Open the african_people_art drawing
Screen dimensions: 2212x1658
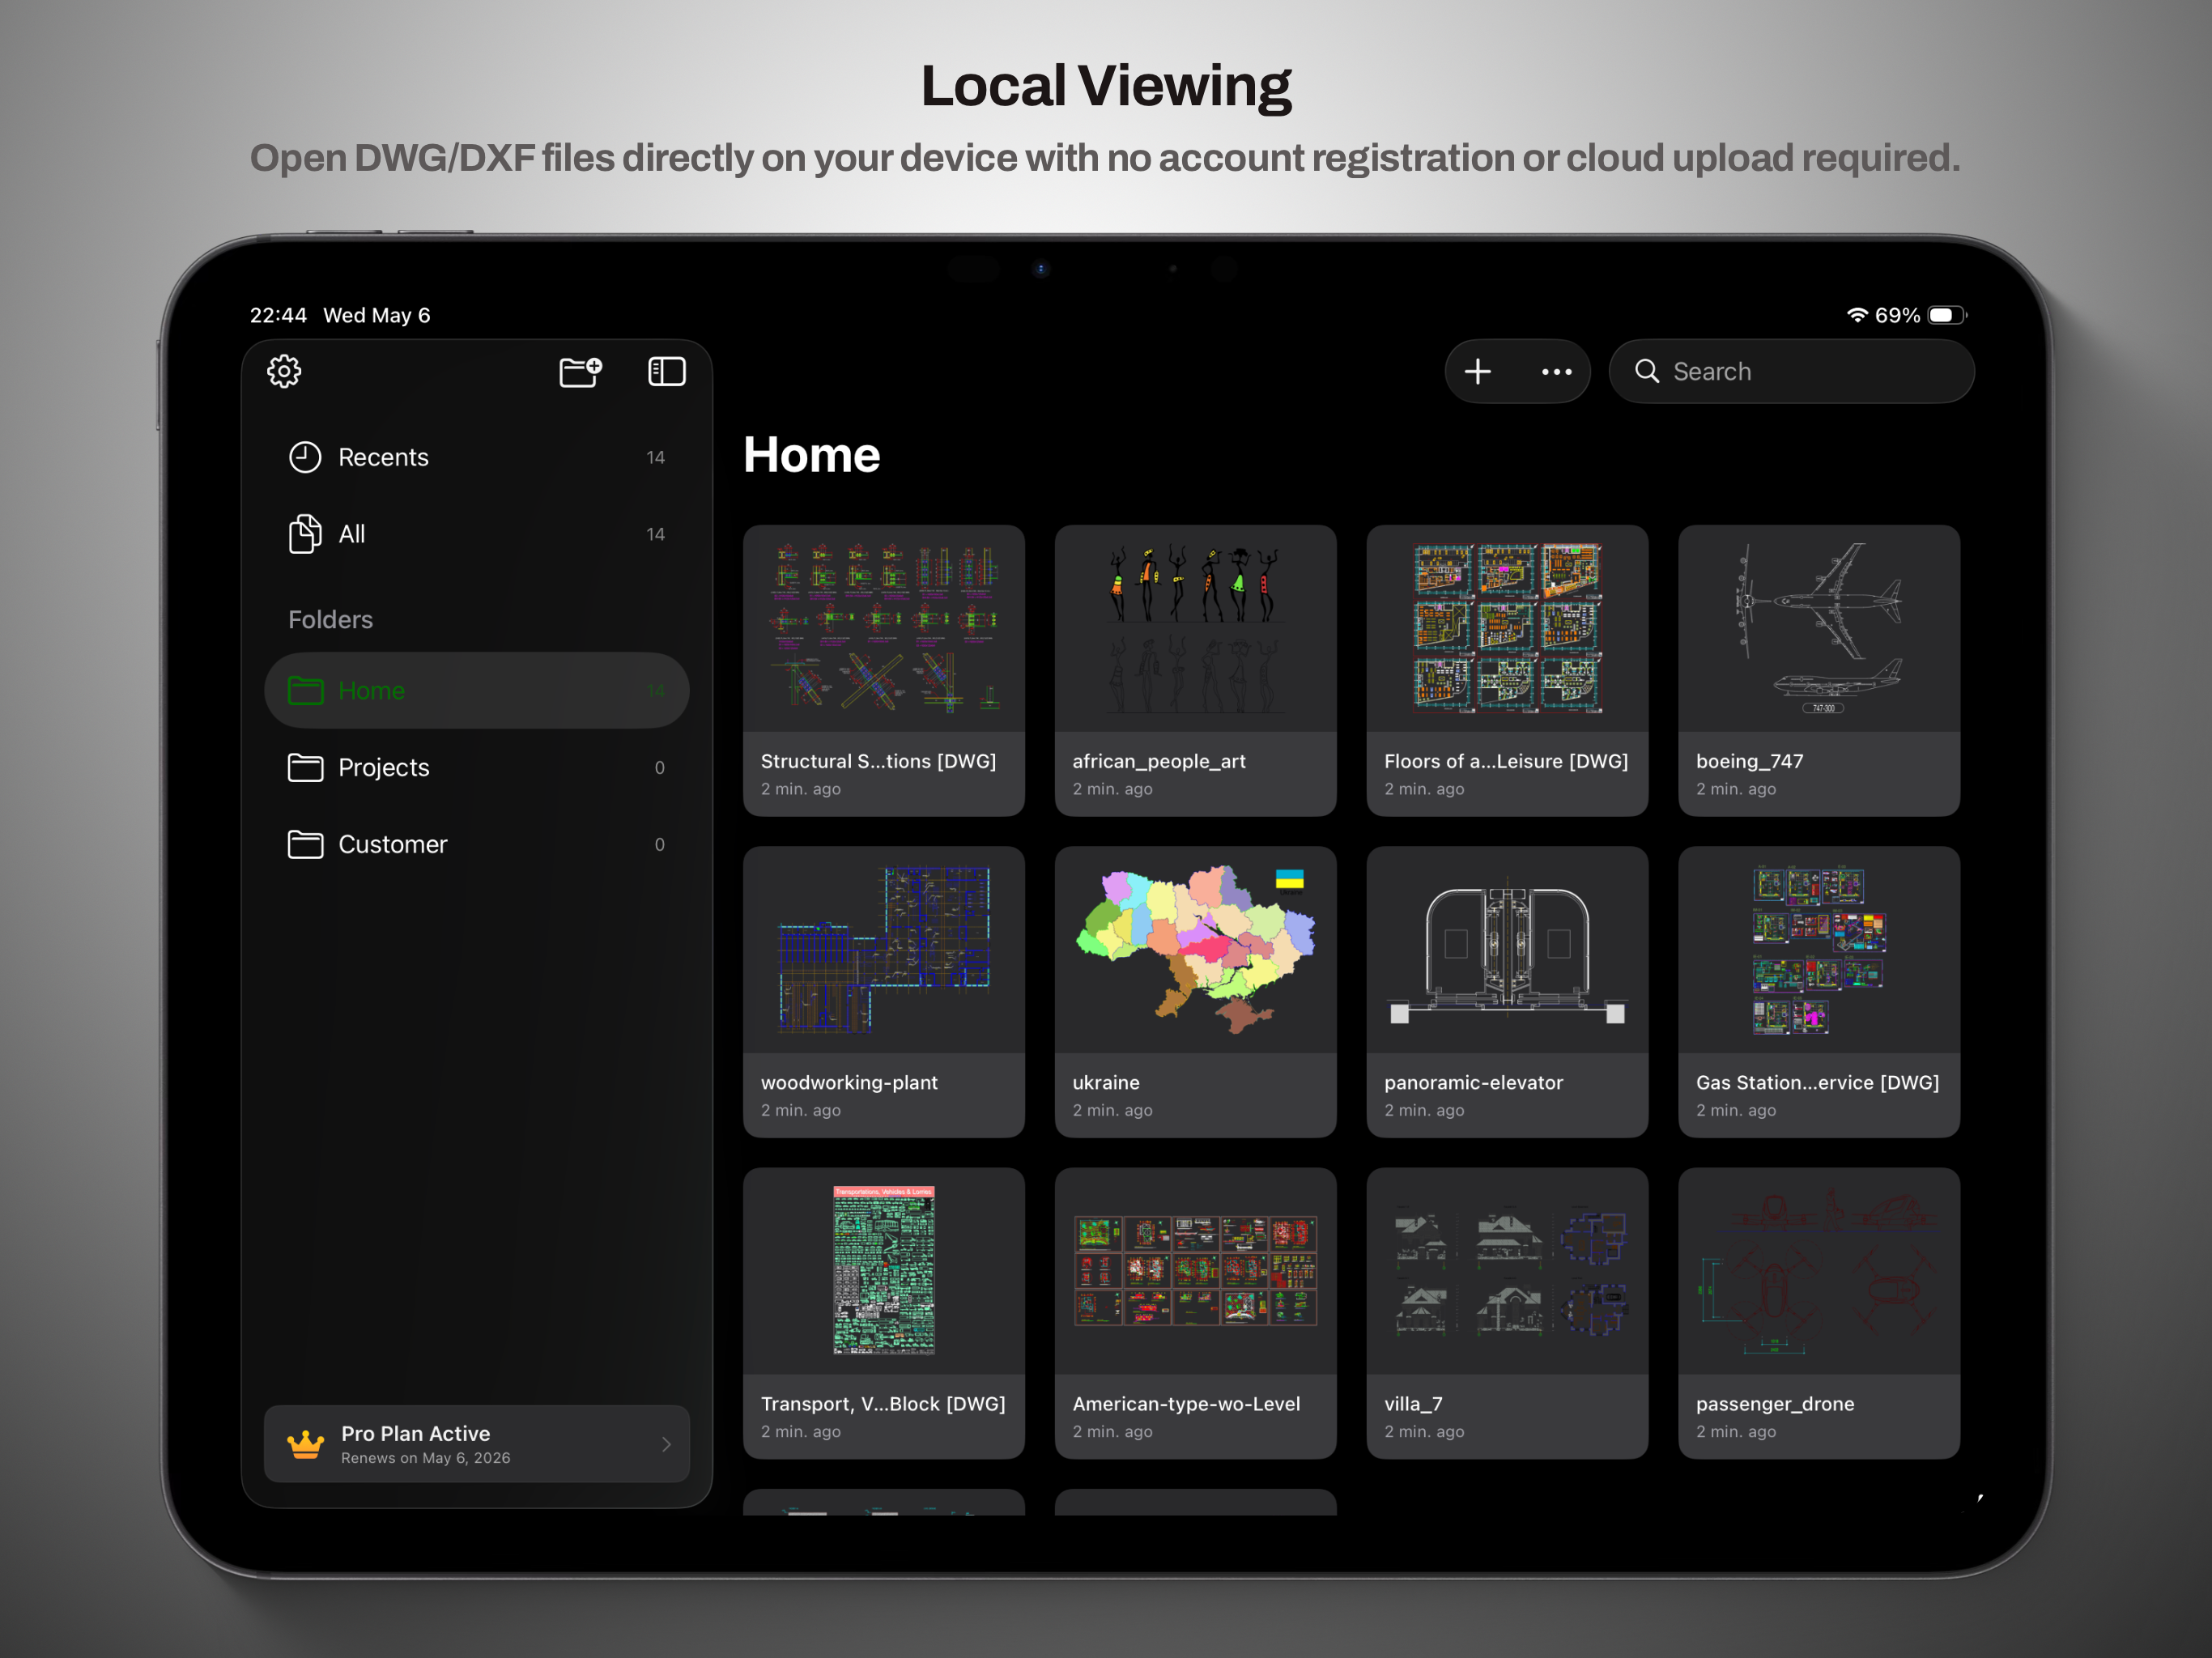pos(1195,670)
